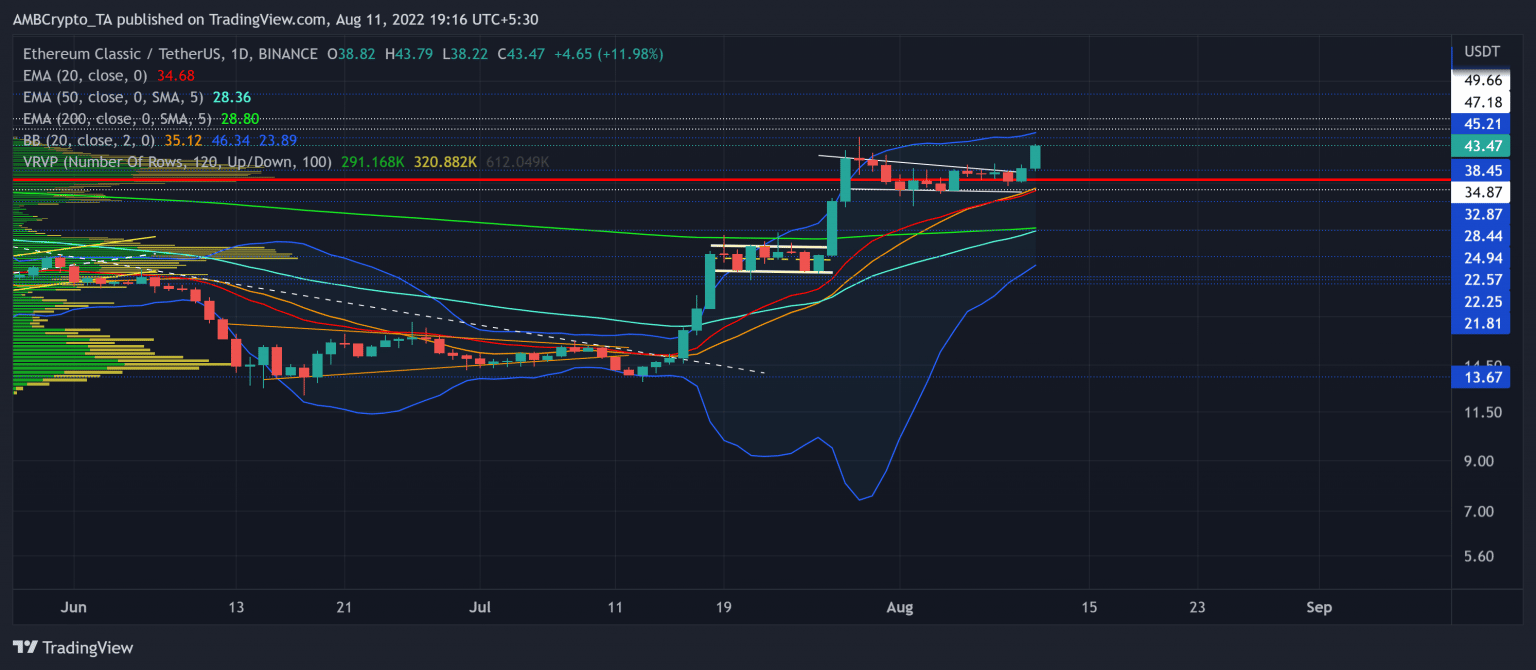Click the 21 date label on the time axis

(344, 607)
